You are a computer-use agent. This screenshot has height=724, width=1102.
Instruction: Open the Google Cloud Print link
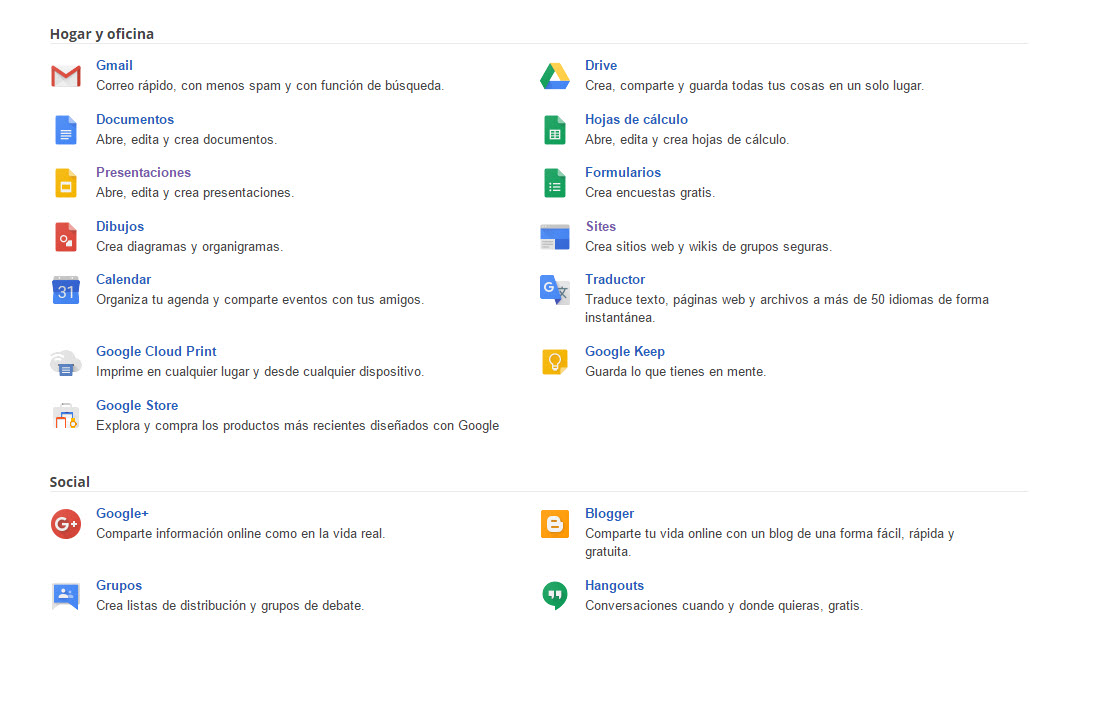pyautogui.click(x=156, y=351)
